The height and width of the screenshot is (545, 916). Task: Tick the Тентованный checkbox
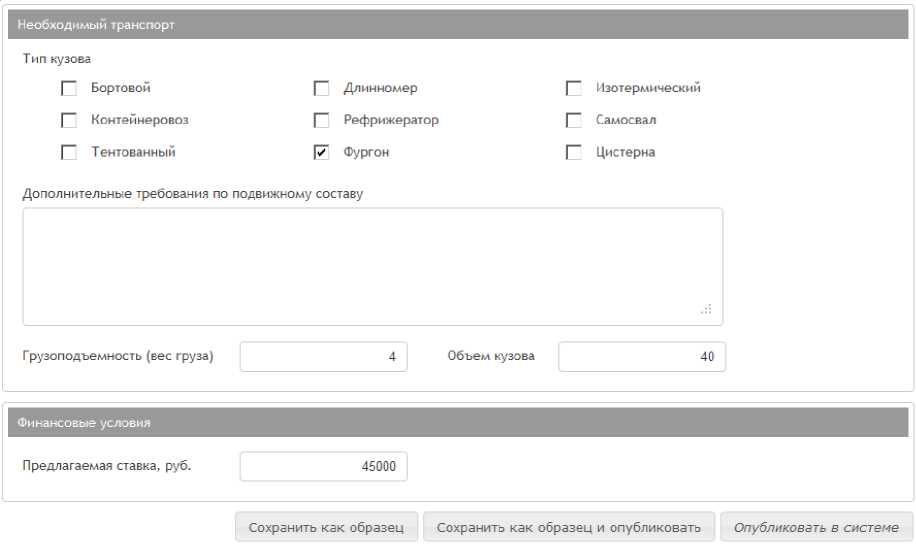pos(69,153)
